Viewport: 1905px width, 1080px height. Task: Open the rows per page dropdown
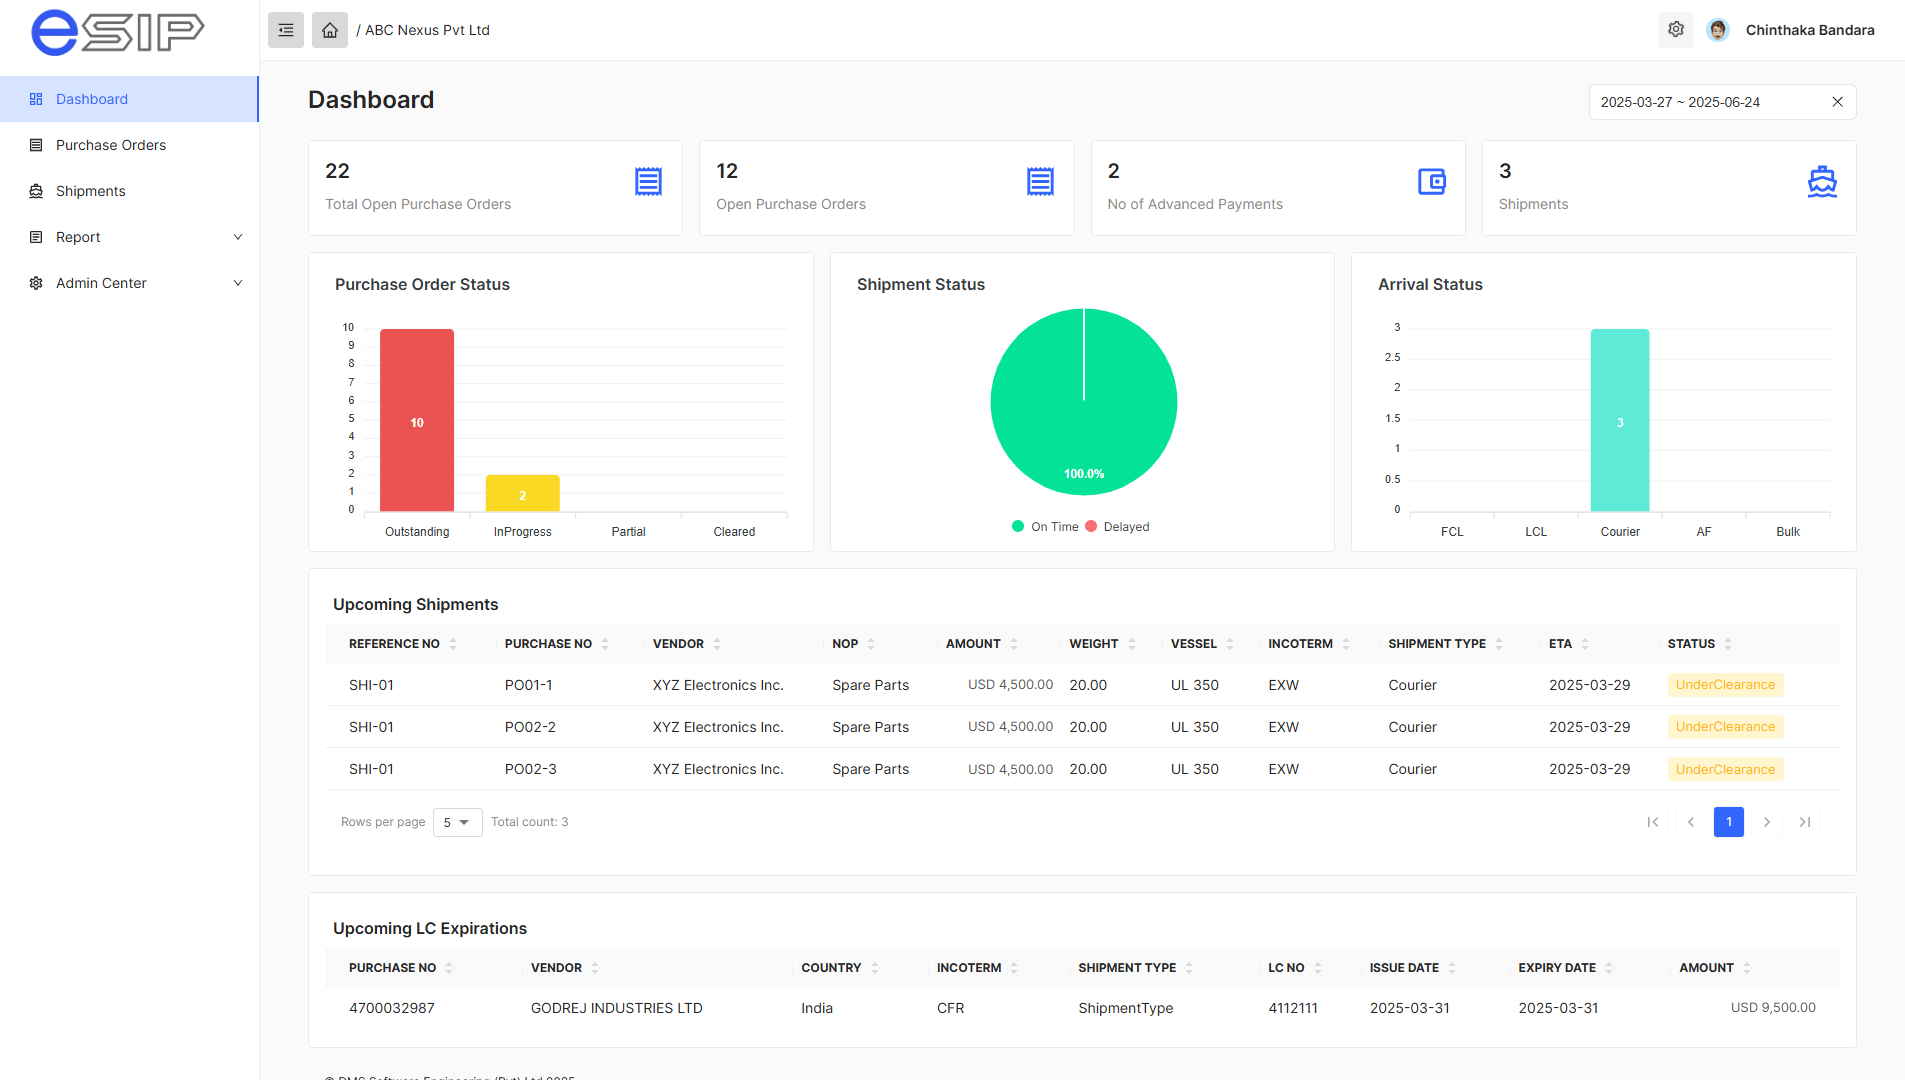click(x=457, y=822)
